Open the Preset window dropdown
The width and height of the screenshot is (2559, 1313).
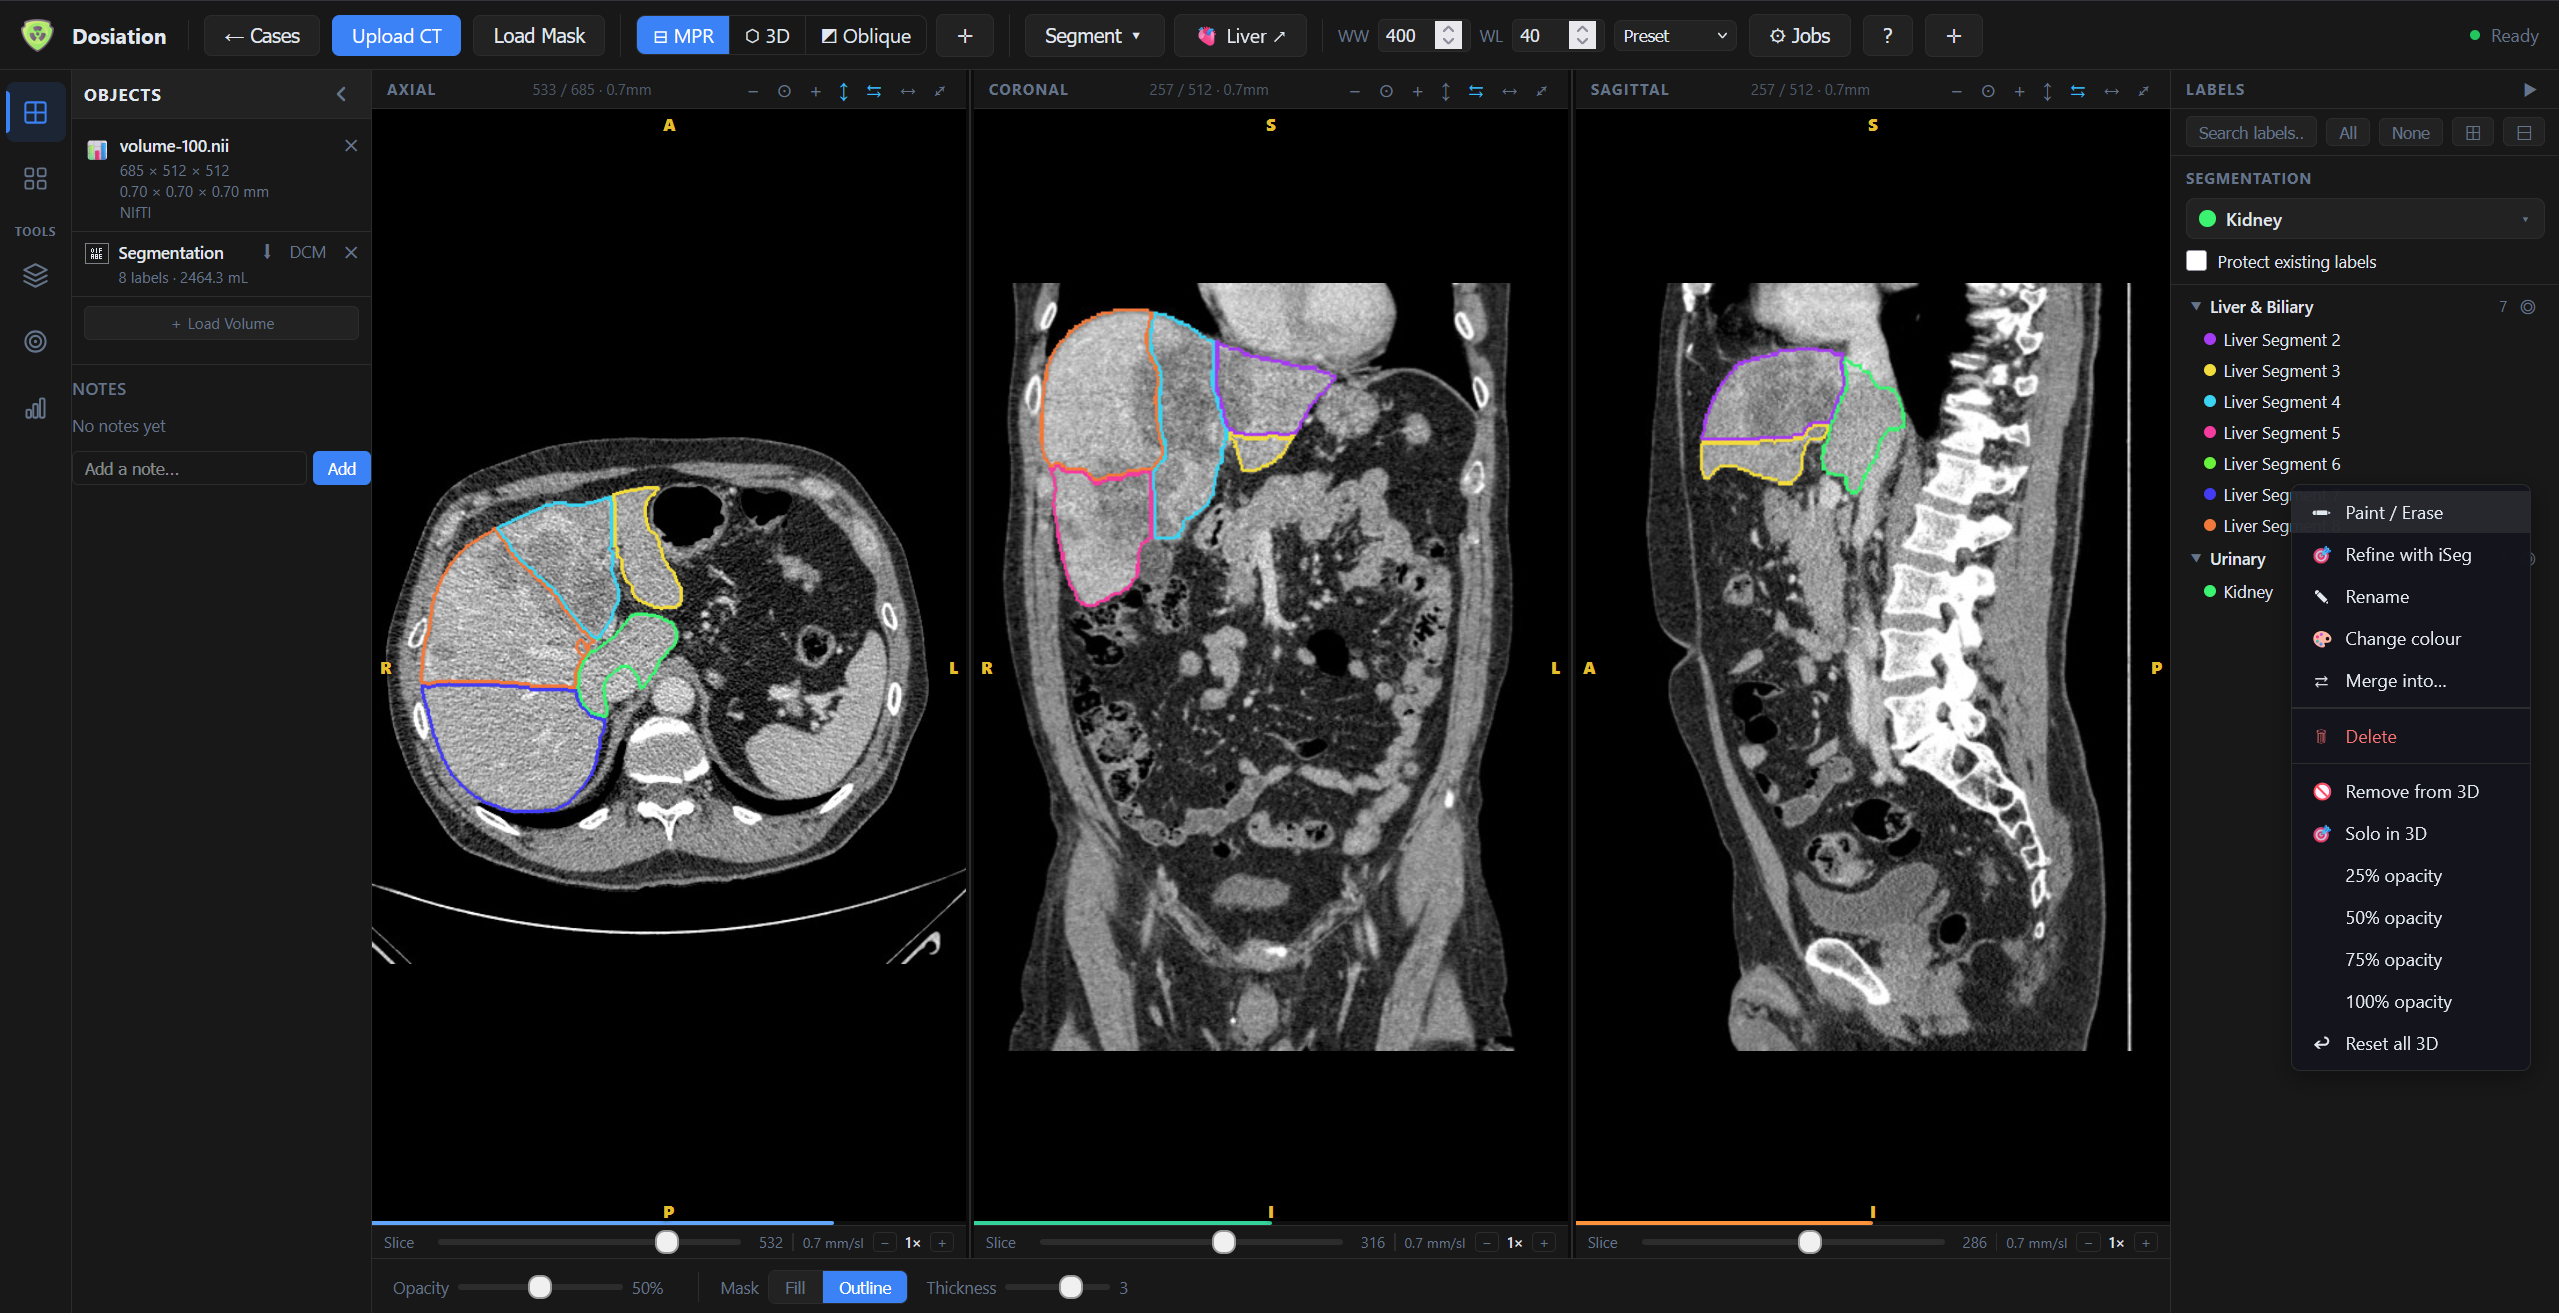coord(1674,36)
